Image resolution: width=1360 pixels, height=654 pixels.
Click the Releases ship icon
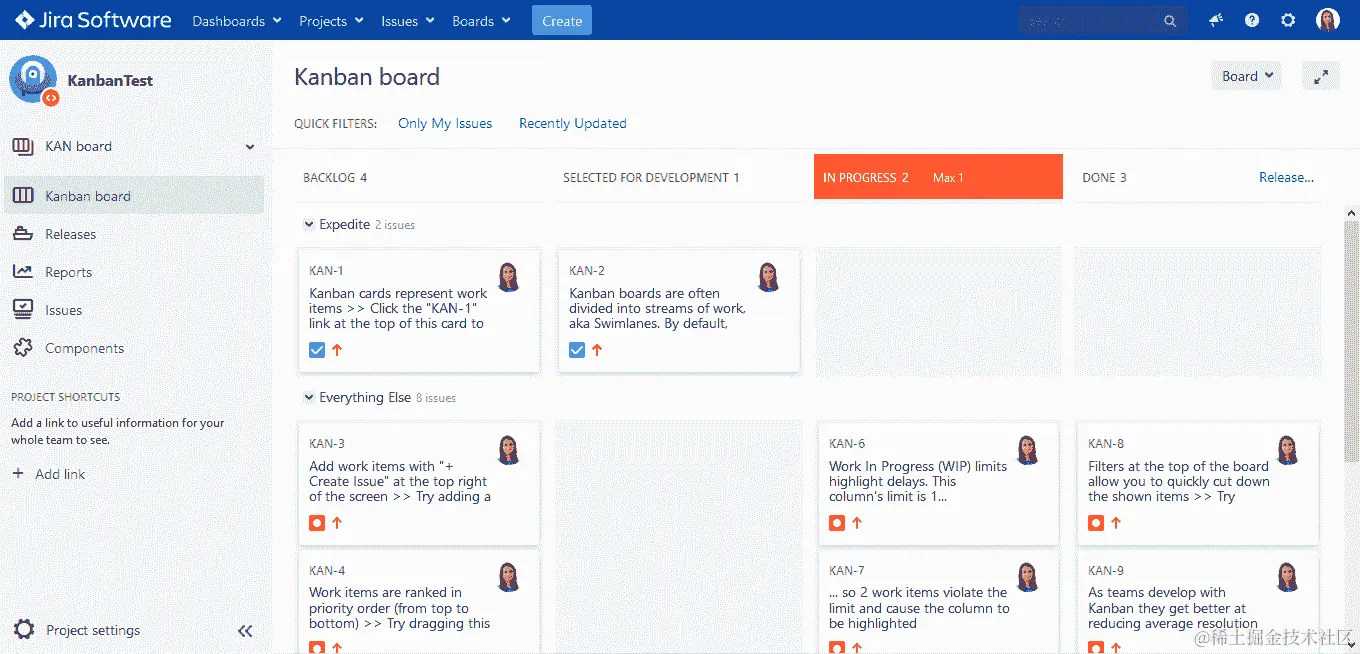click(x=23, y=234)
